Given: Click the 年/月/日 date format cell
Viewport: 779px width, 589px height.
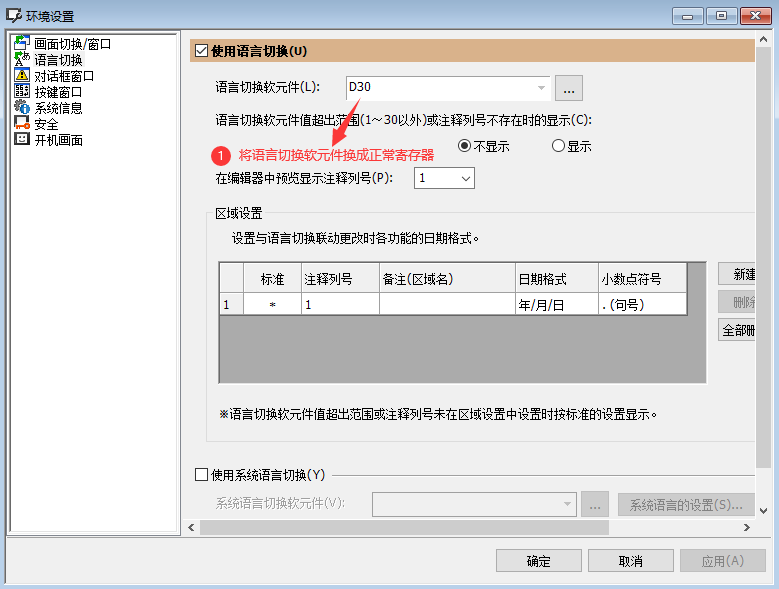Looking at the screenshot, I should tap(556, 304).
